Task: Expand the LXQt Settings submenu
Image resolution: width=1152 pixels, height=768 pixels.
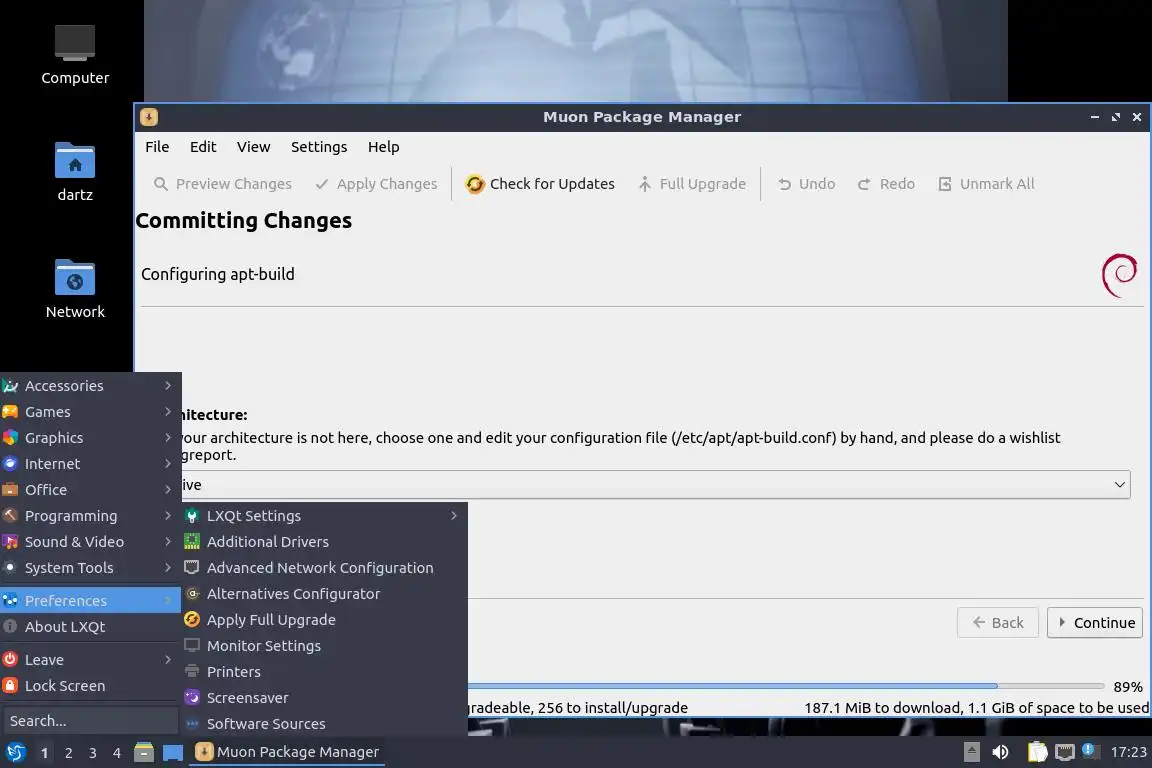Action: 325,516
